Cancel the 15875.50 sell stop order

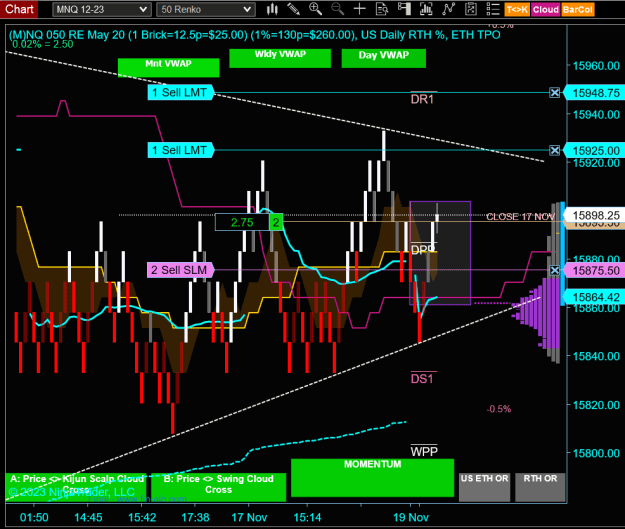(x=554, y=270)
